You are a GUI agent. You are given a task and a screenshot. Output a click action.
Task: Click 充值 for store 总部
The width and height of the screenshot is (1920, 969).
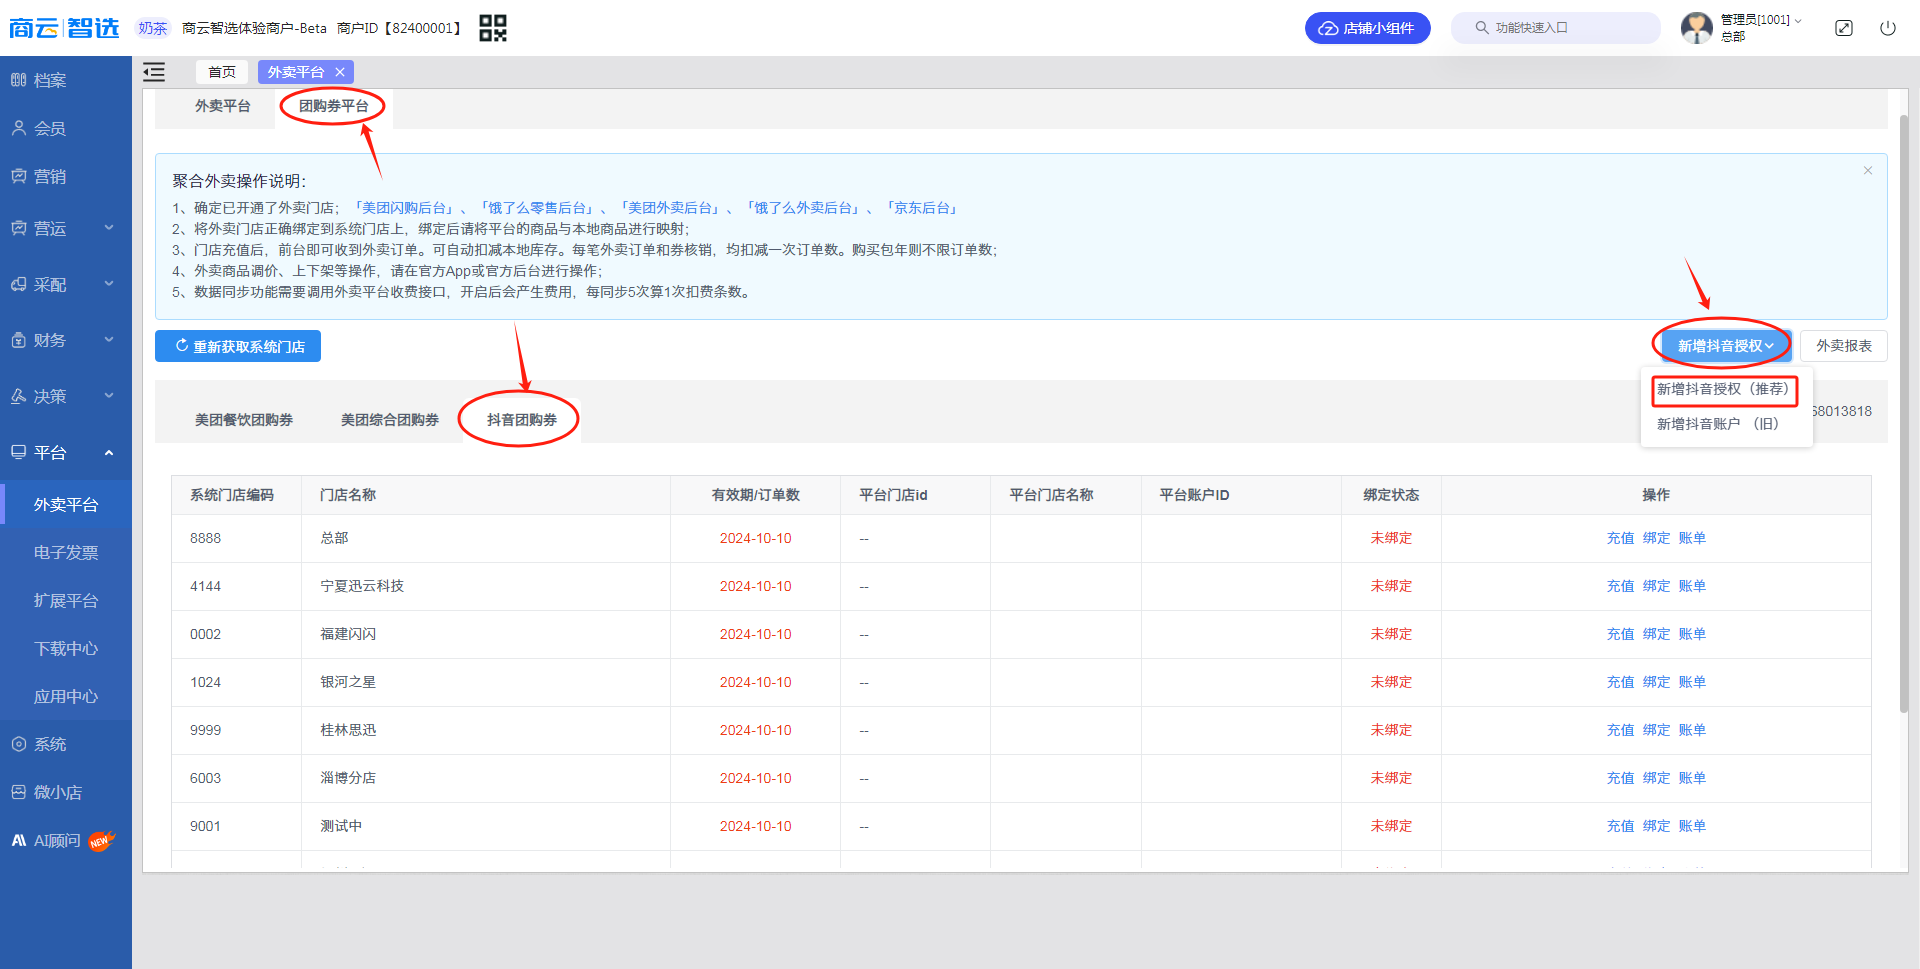pos(1620,538)
